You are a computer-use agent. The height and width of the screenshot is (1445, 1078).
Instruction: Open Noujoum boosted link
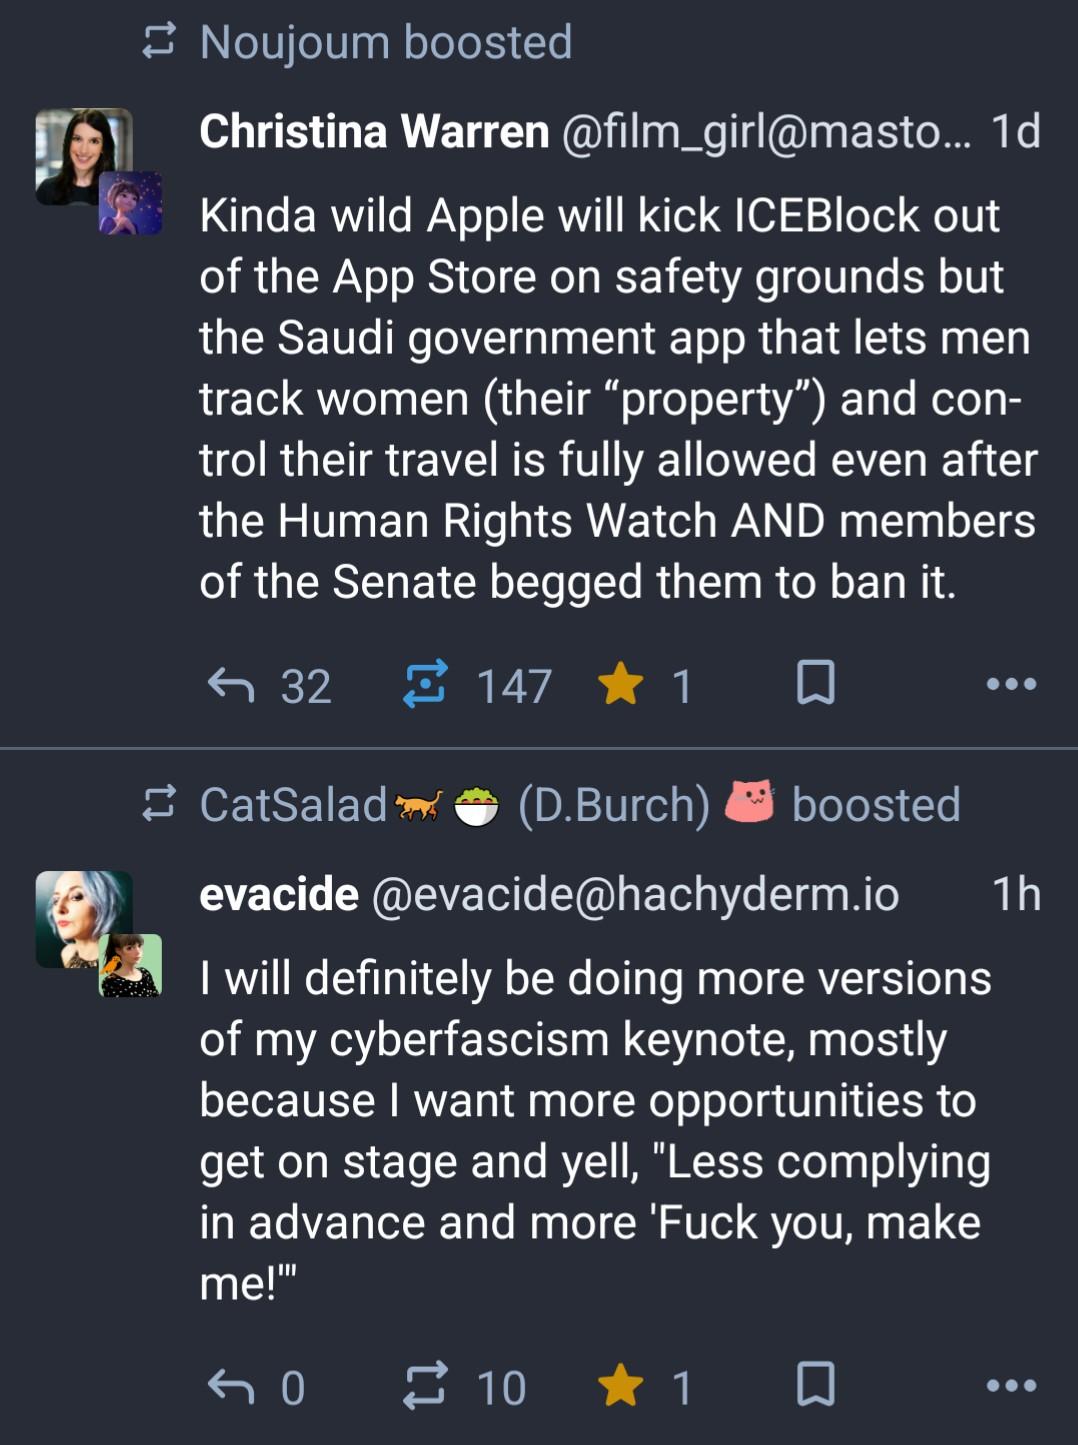coord(385,43)
